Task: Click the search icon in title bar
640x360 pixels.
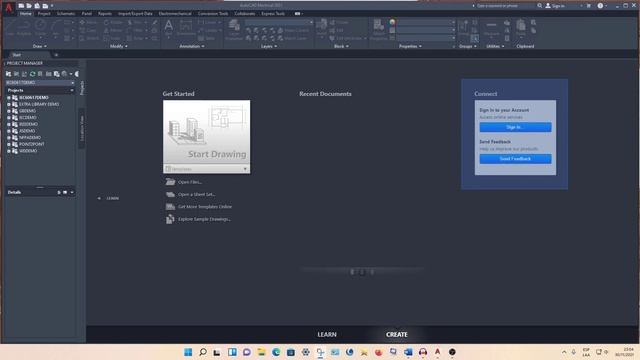Action: (540, 6)
